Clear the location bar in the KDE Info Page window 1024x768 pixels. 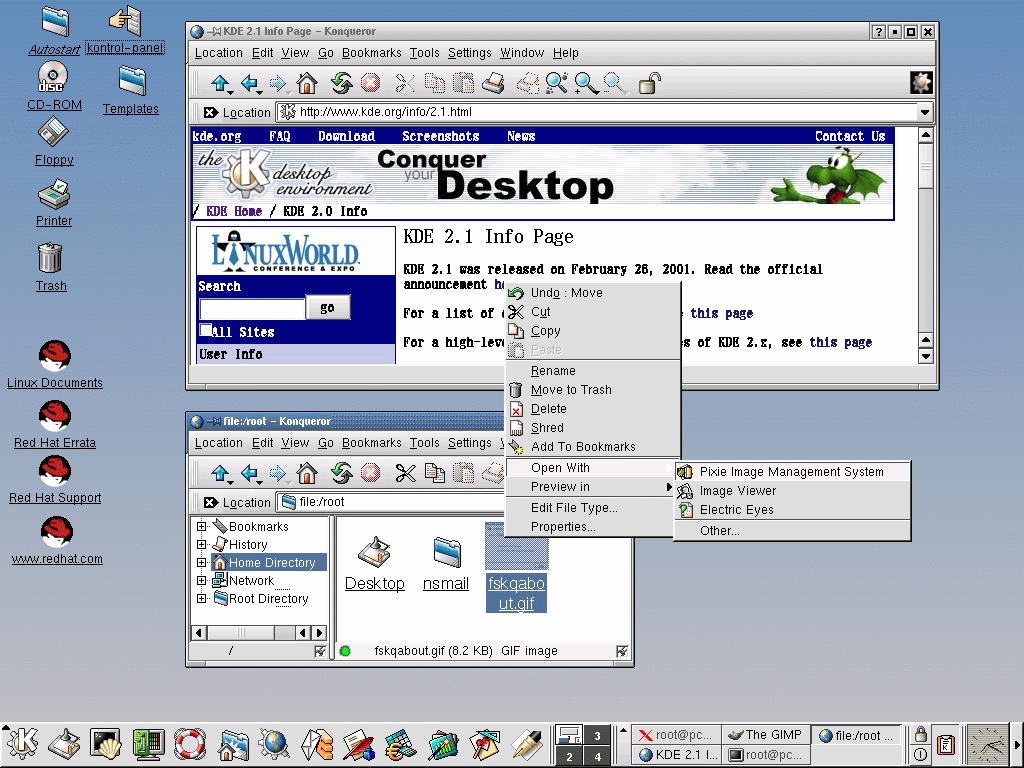[210, 112]
